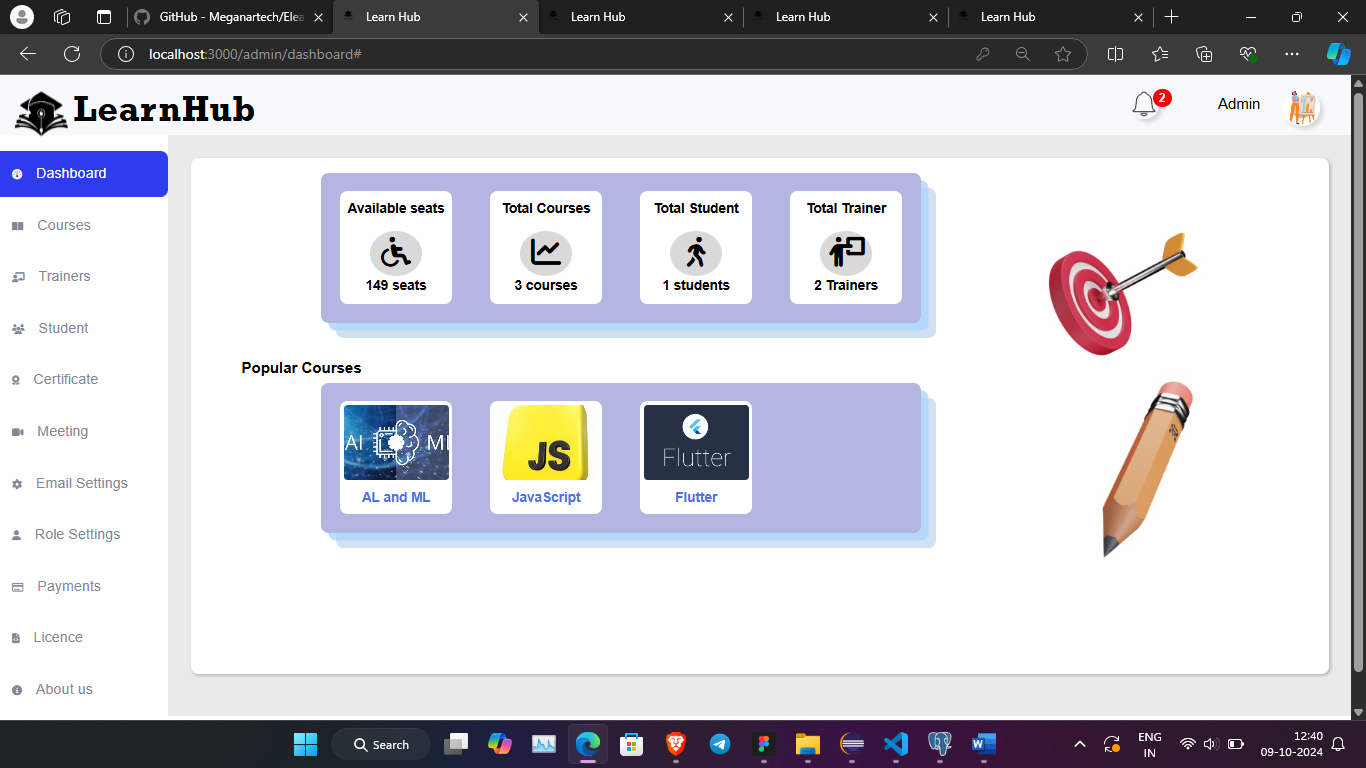1366x768 pixels.
Task: Expand hidden icons in the system tray
Action: 1079,744
